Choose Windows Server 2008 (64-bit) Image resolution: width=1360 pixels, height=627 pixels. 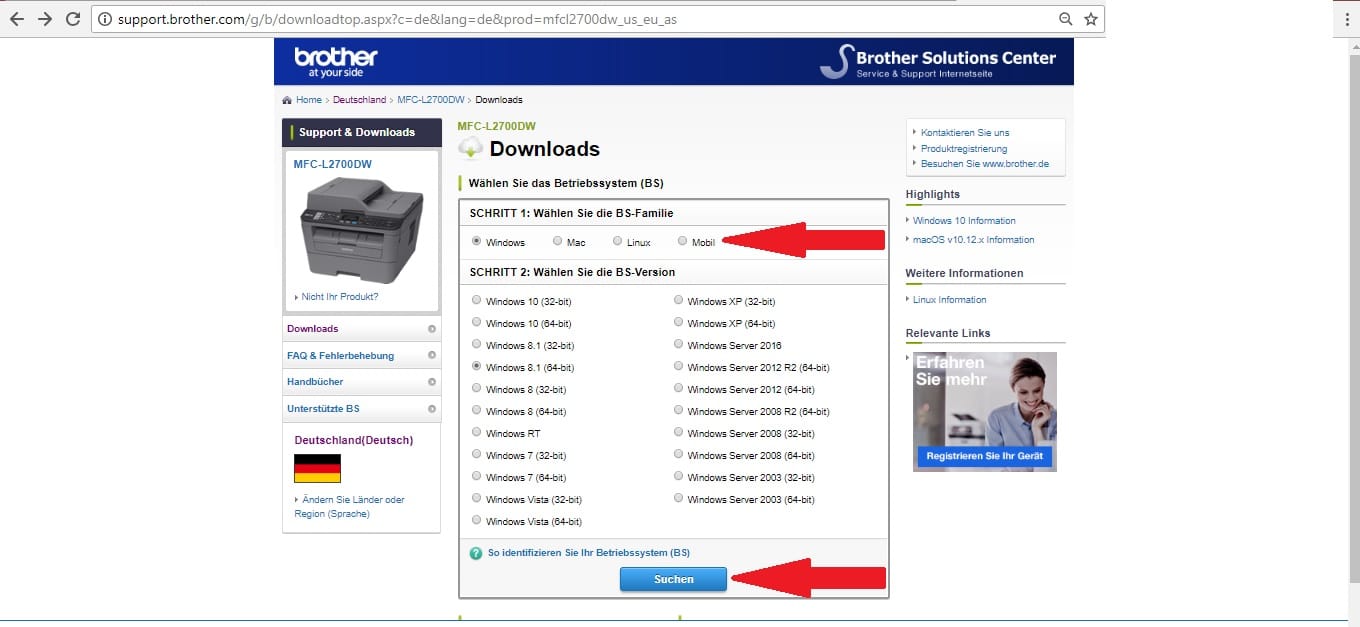click(x=678, y=454)
